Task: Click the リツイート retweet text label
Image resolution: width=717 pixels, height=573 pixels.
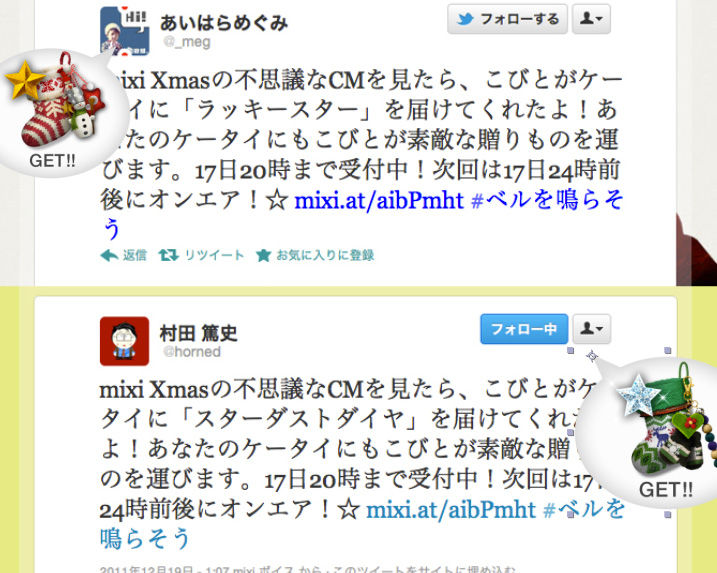Action: pos(214,255)
